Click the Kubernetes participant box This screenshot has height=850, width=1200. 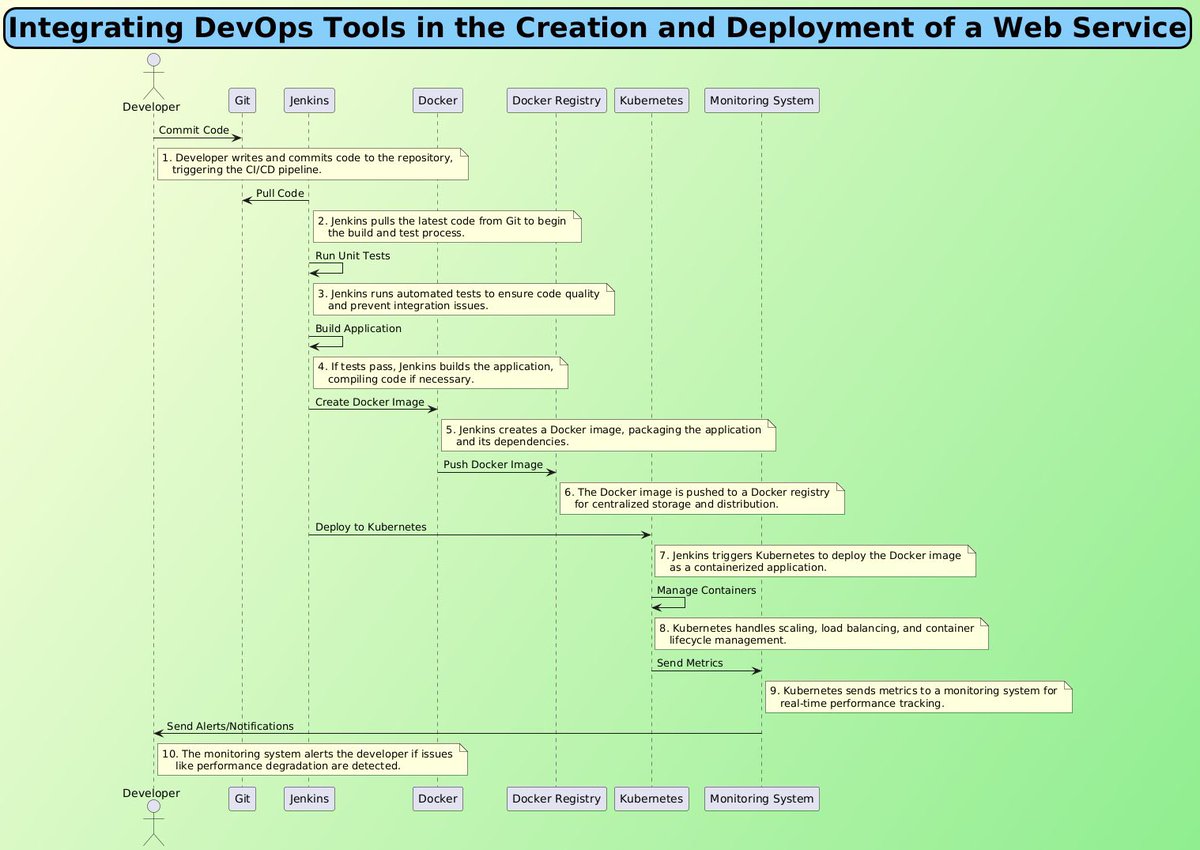click(x=651, y=100)
